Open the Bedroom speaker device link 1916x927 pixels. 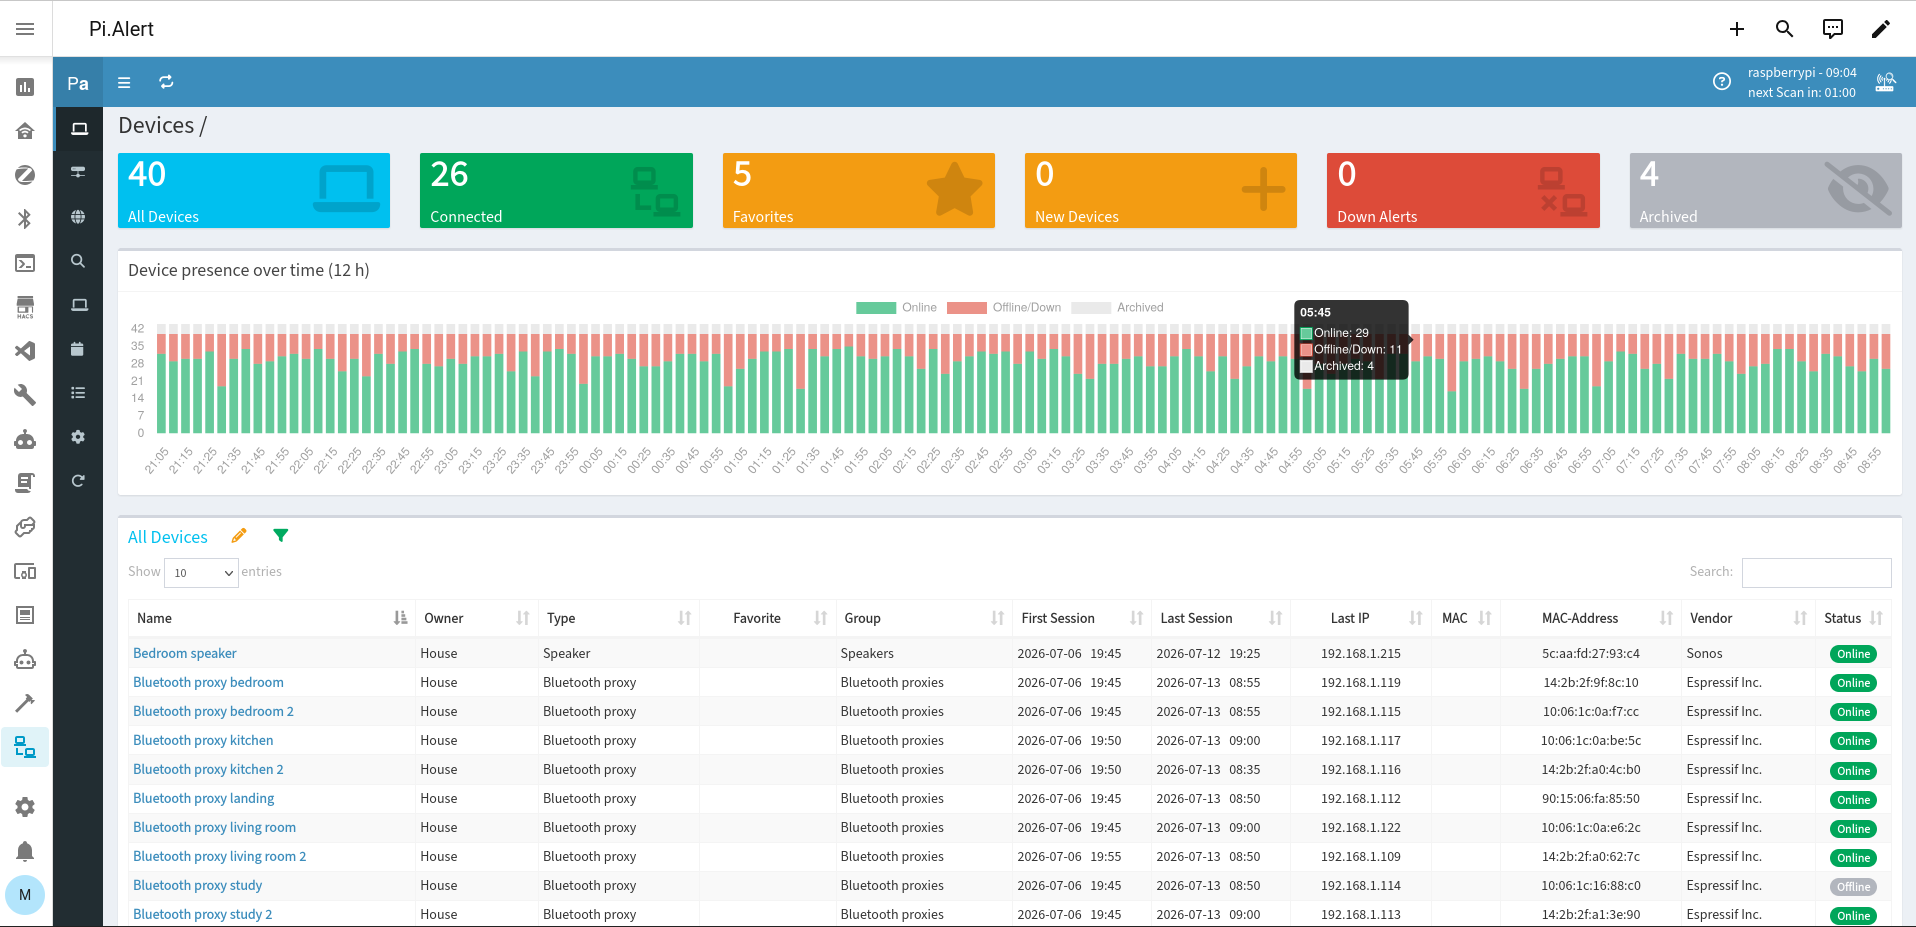tap(185, 653)
